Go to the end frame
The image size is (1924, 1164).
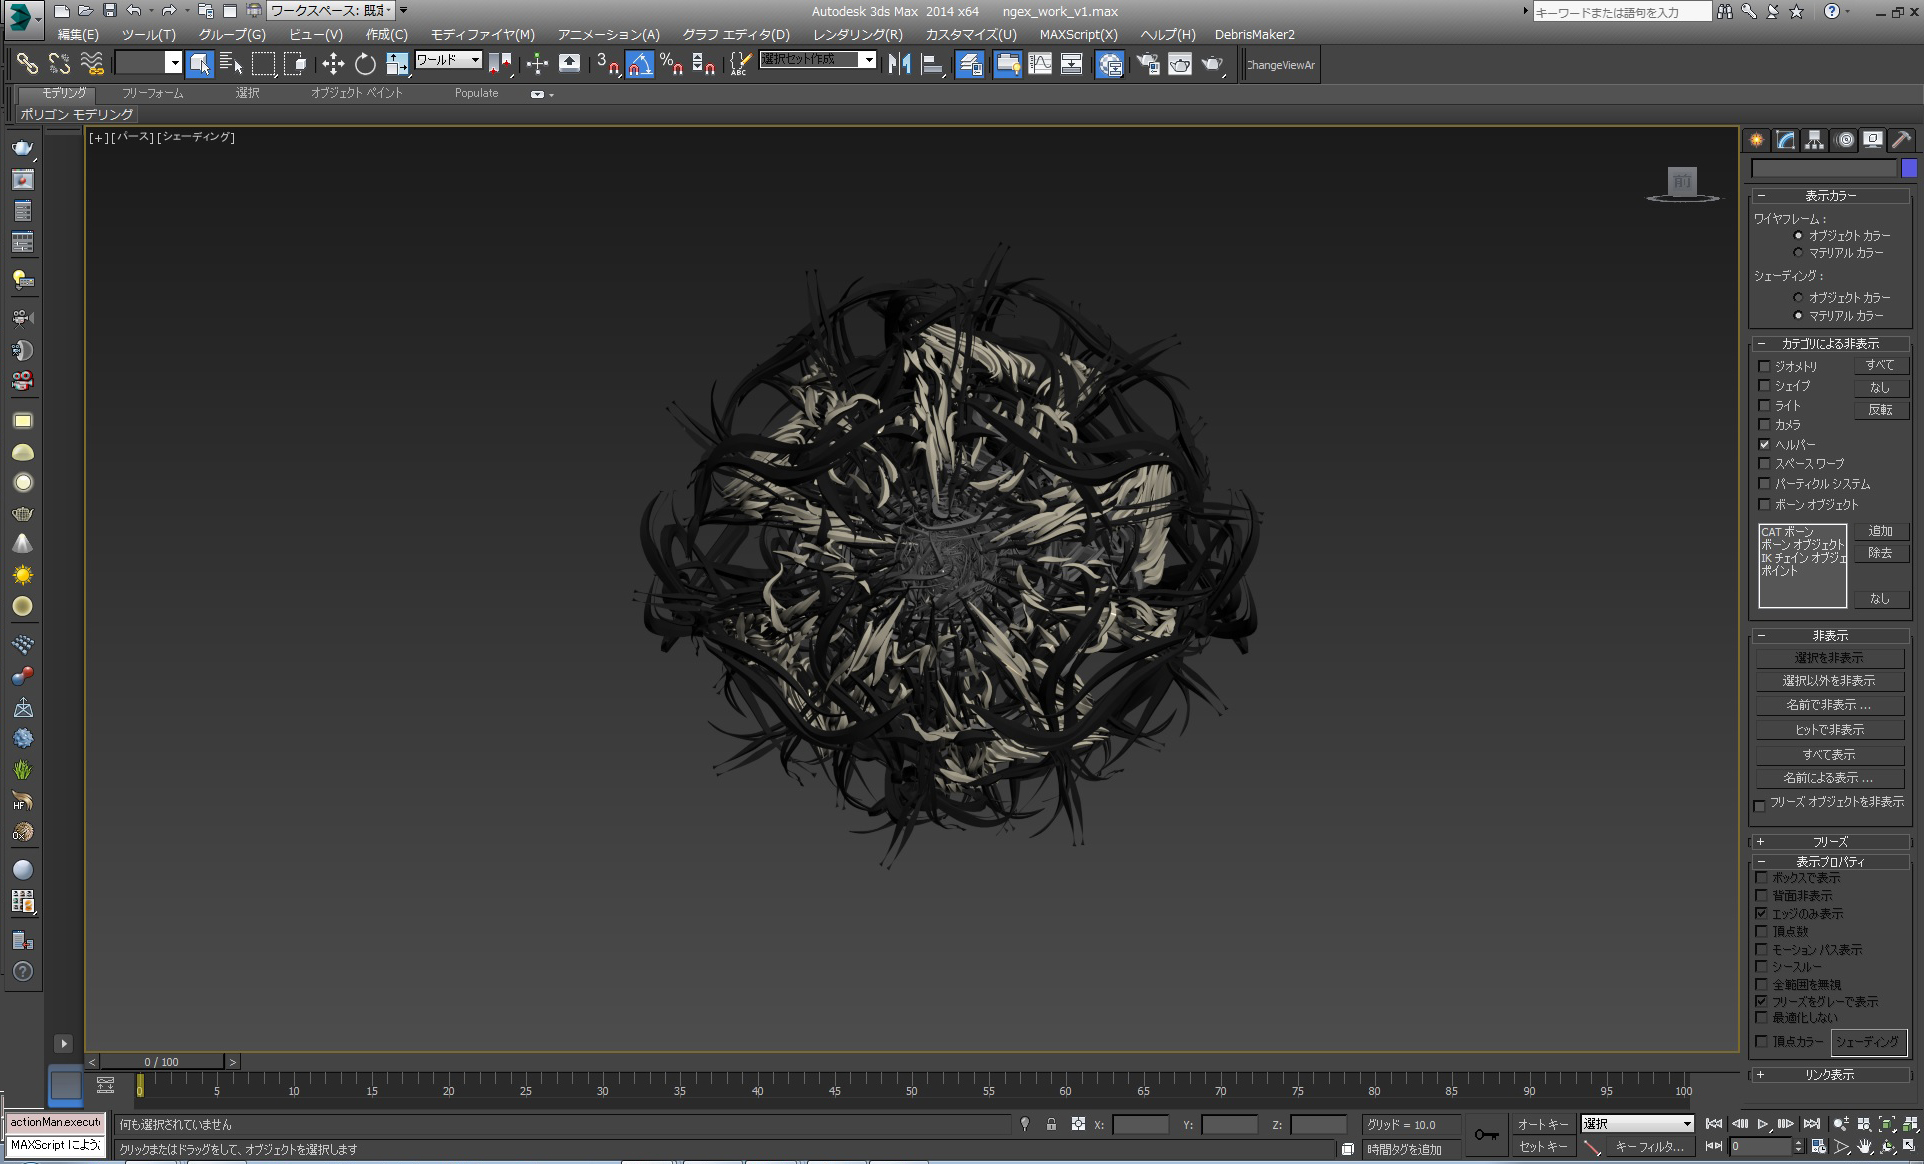(x=1811, y=1124)
